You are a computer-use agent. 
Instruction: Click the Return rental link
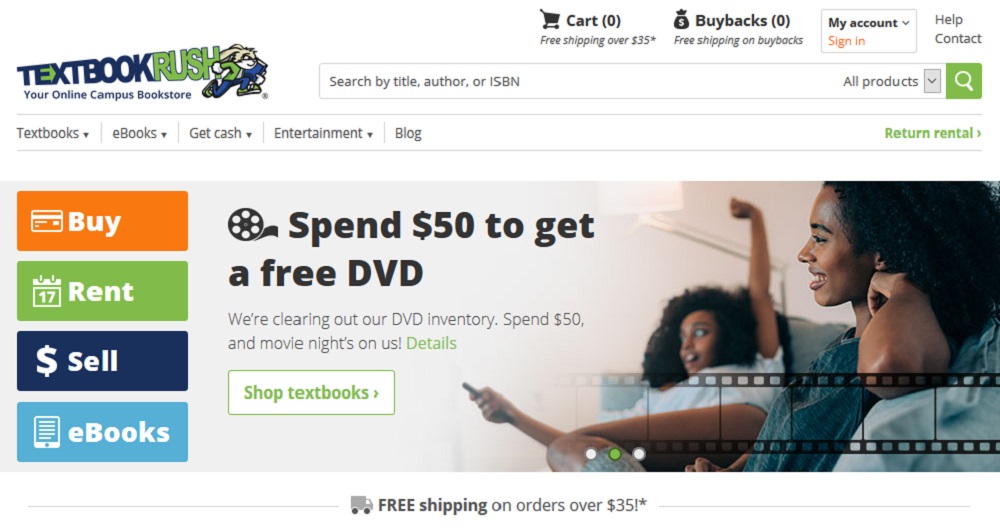pos(932,133)
